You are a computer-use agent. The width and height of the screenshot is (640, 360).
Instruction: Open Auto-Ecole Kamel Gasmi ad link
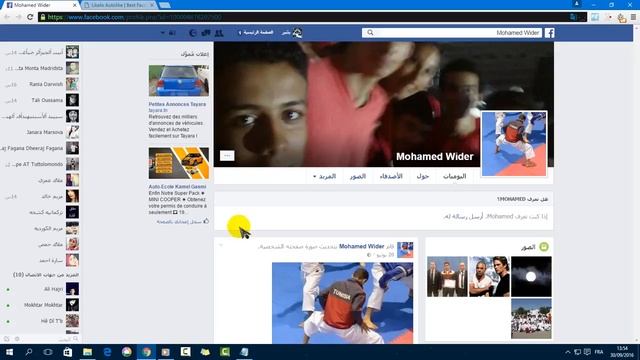point(177,187)
